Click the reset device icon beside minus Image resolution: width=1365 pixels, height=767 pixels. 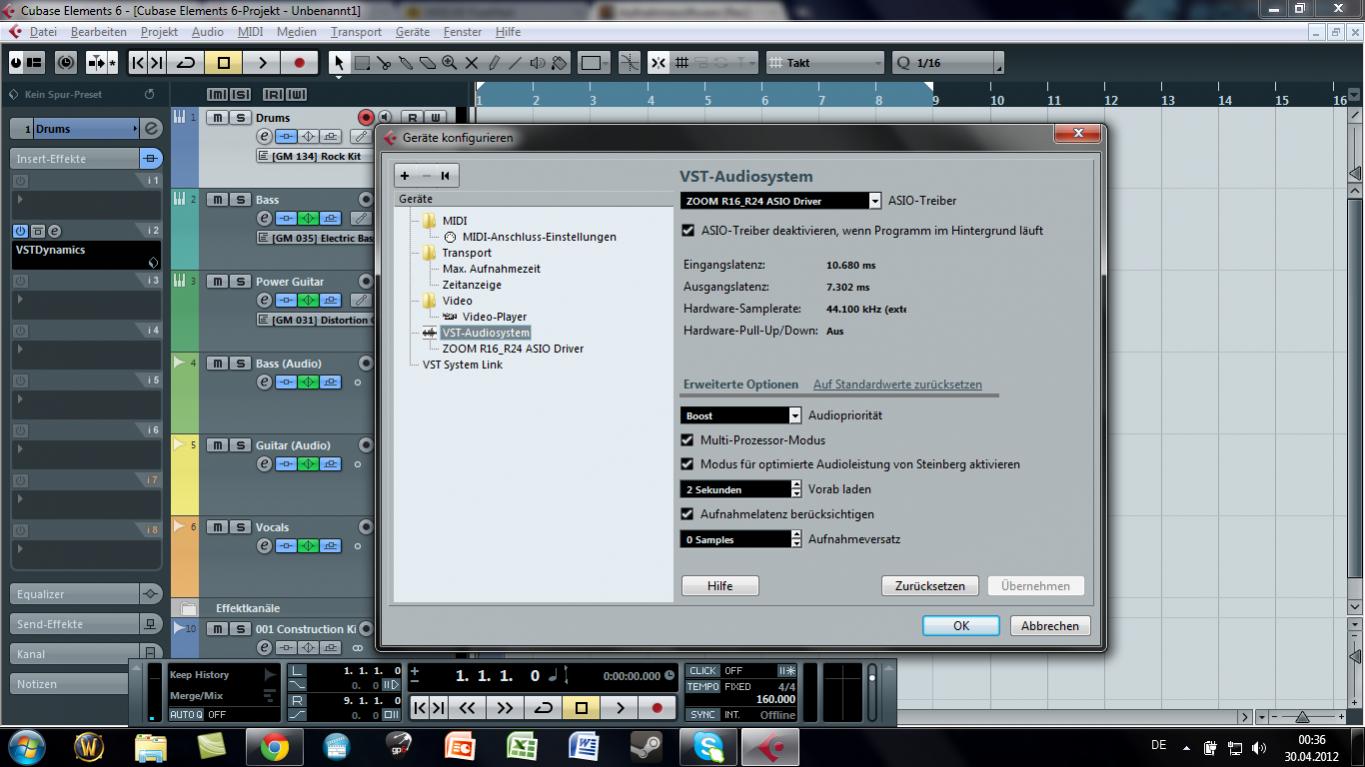click(445, 176)
